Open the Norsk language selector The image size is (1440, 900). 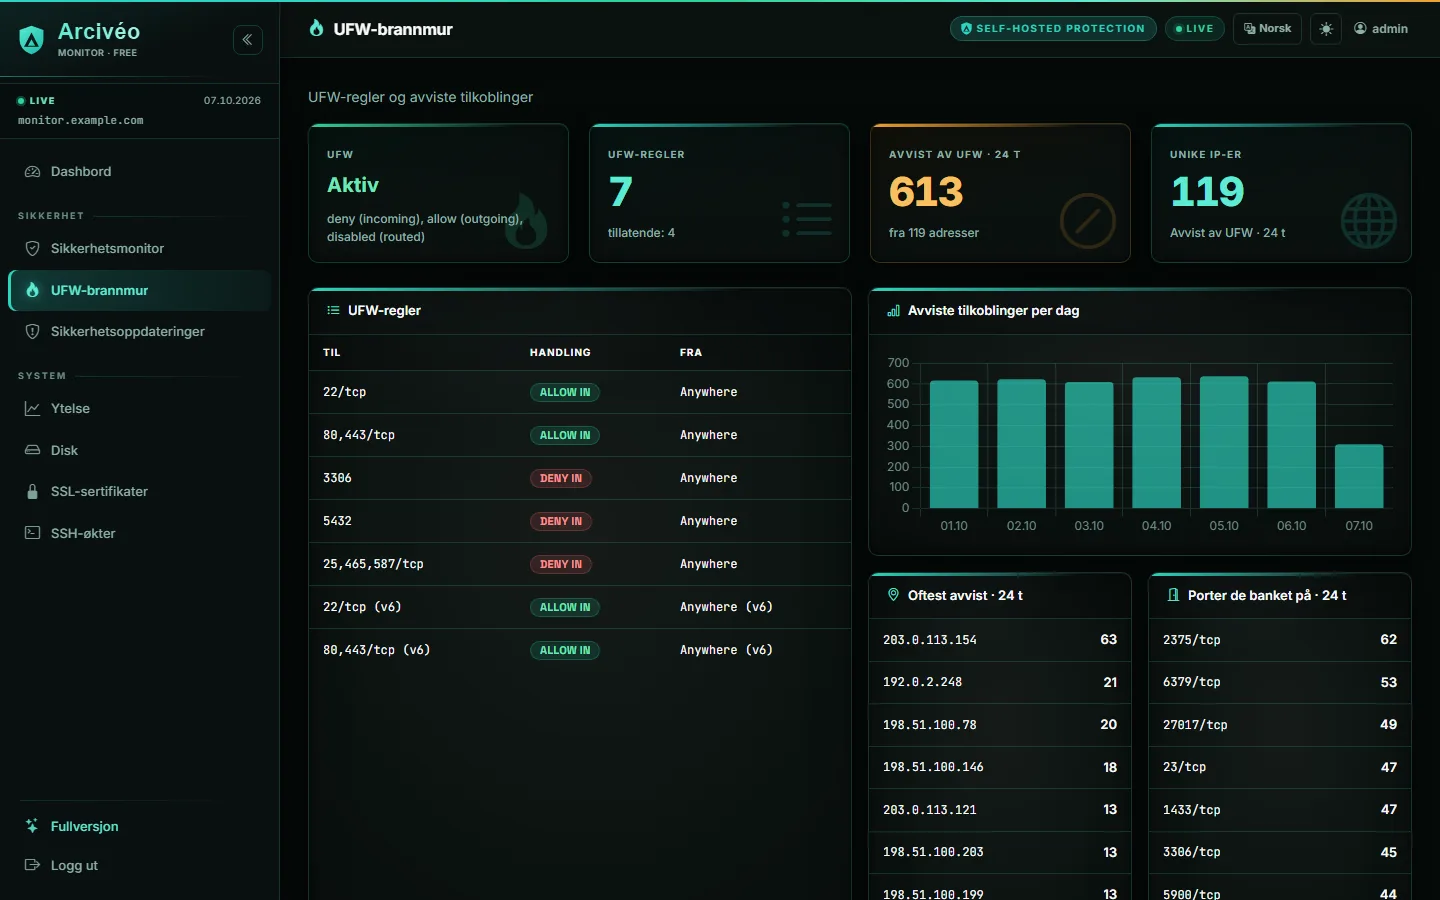pyautogui.click(x=1268, y=29)
